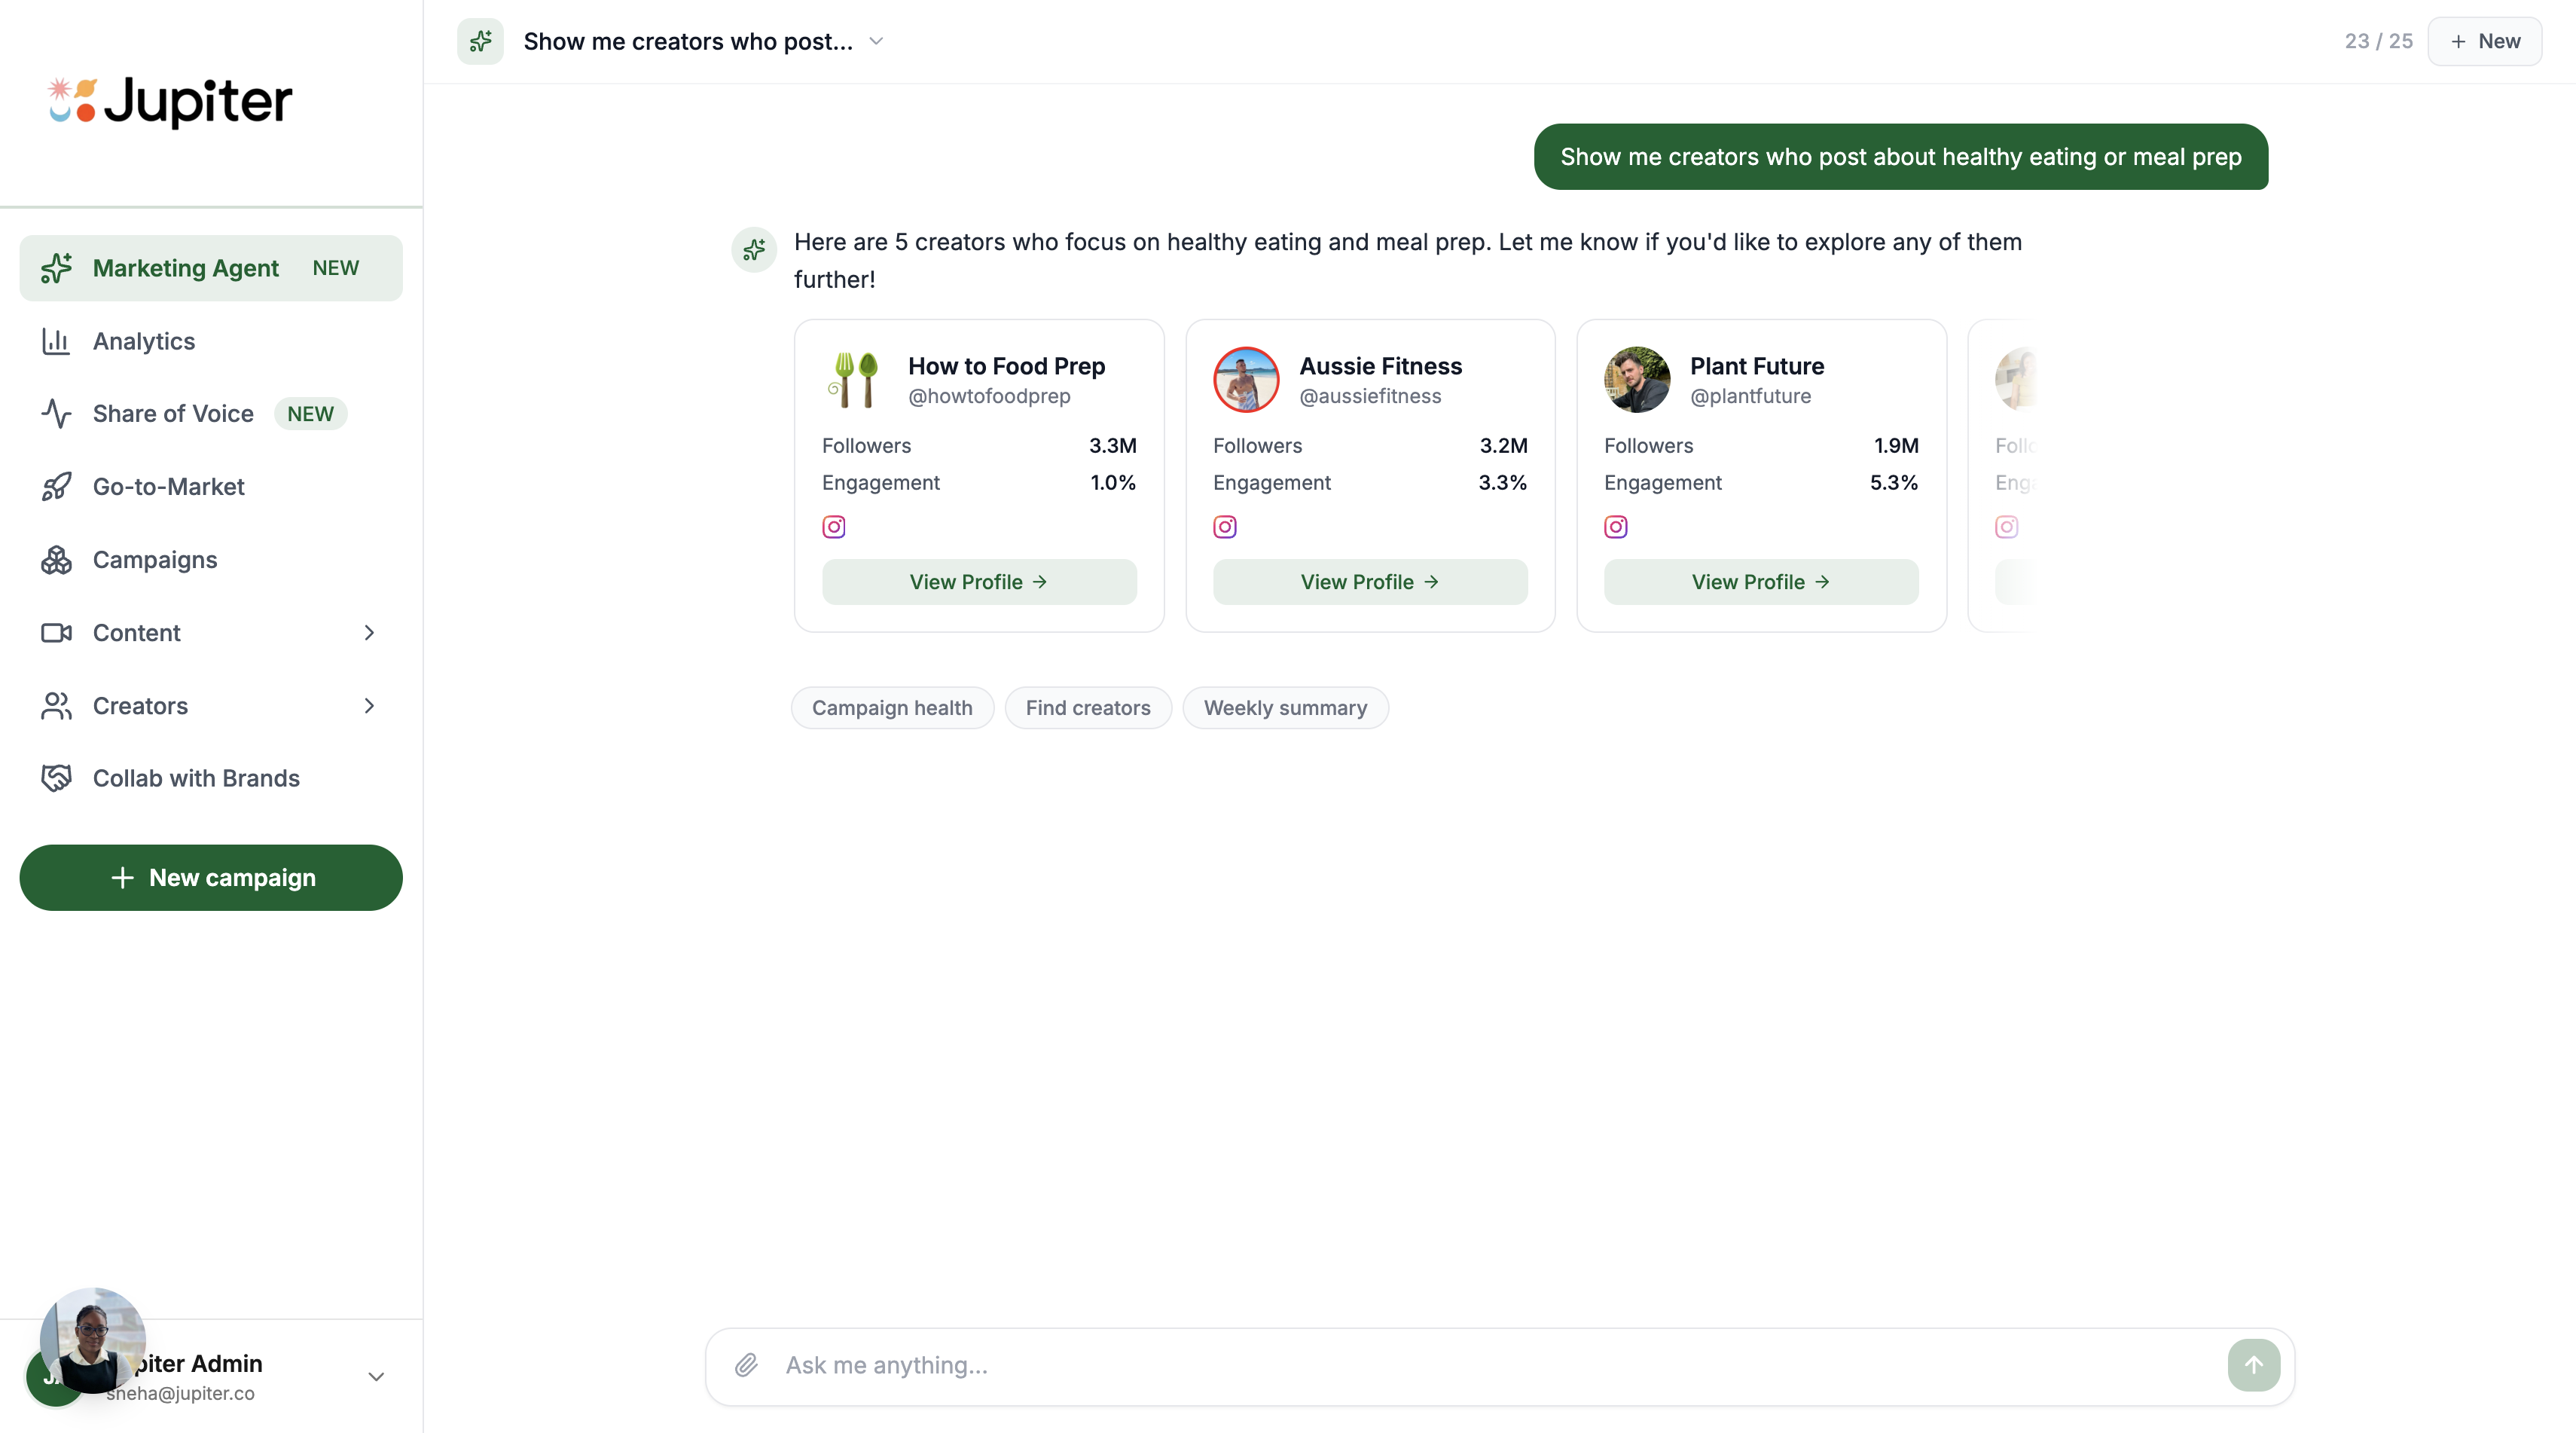Image resolution: width=2576 pixels, height=1433 pixels.
Task: Click the Ask me anything input
Action: (1490, 1365)
